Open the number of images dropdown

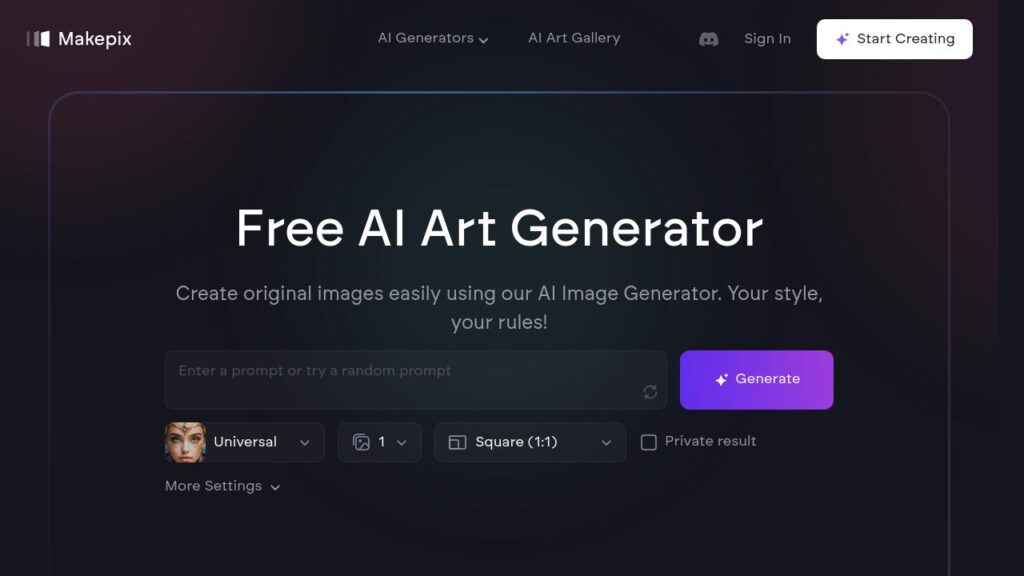pos(379,442)
